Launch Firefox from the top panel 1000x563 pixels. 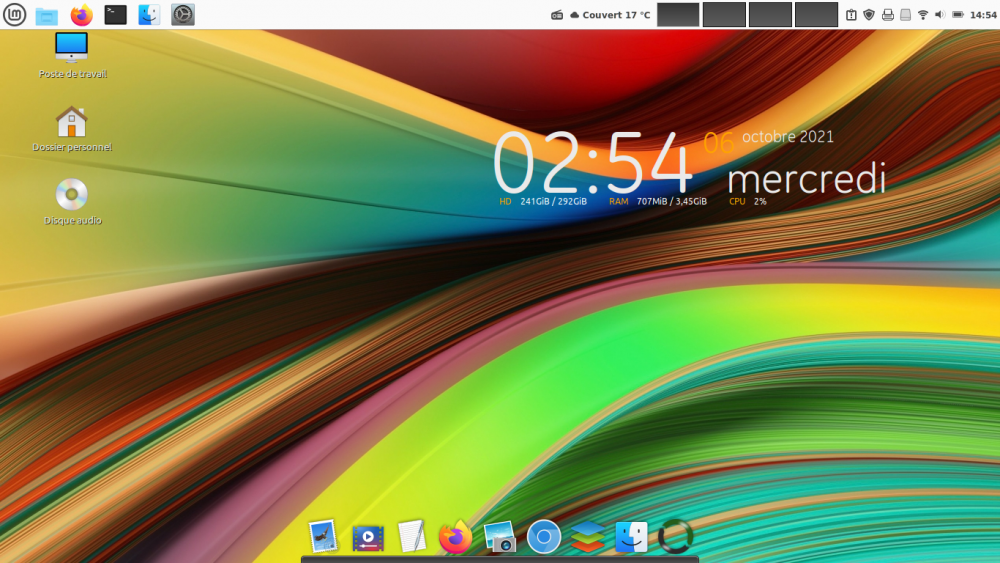pos(81,15)
